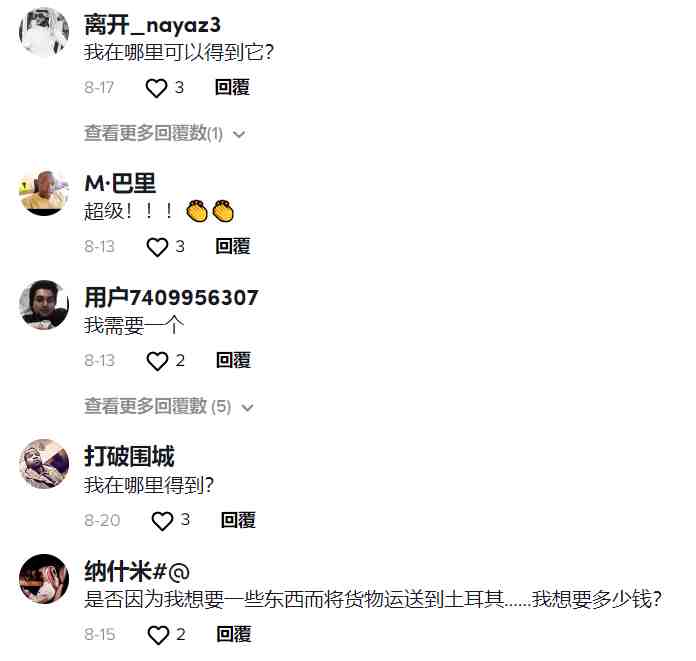Reply to 离开_nayaz3's comment
The image size is (696, 661).
pyautogui.click(x=232, y=87)
